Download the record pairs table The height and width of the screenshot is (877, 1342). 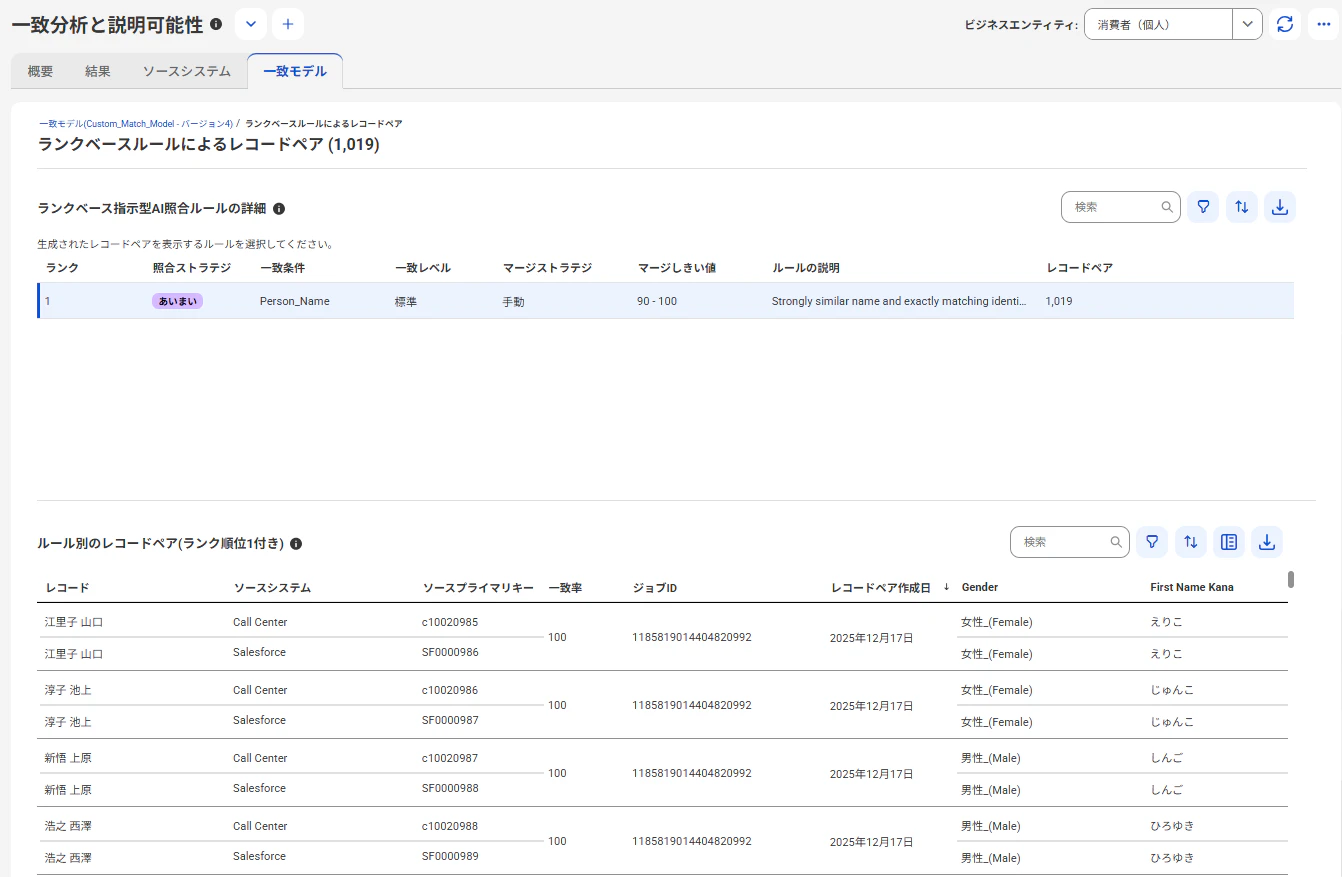1267,542
